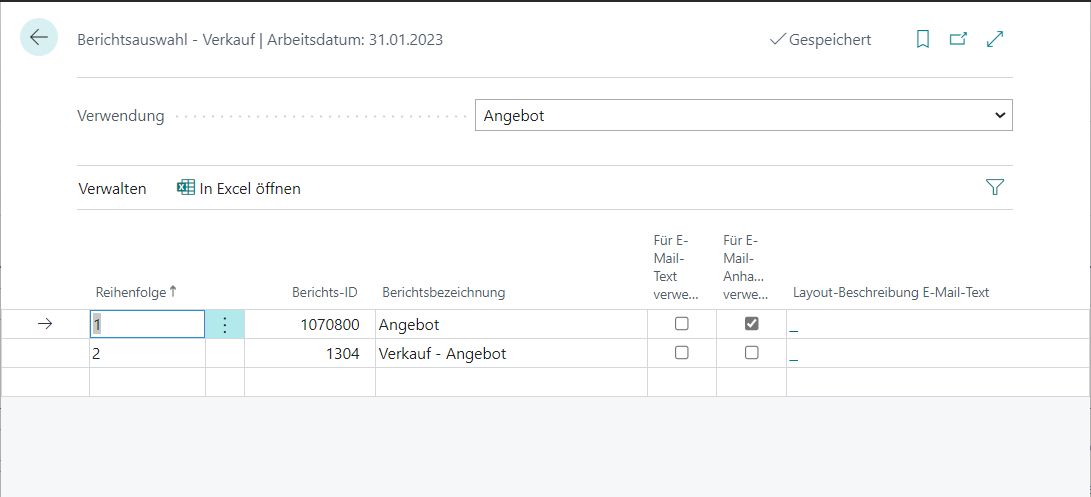Open the Verwendung dropdown
This screenshot has height=497, width=1091.
tap(743, 115)
